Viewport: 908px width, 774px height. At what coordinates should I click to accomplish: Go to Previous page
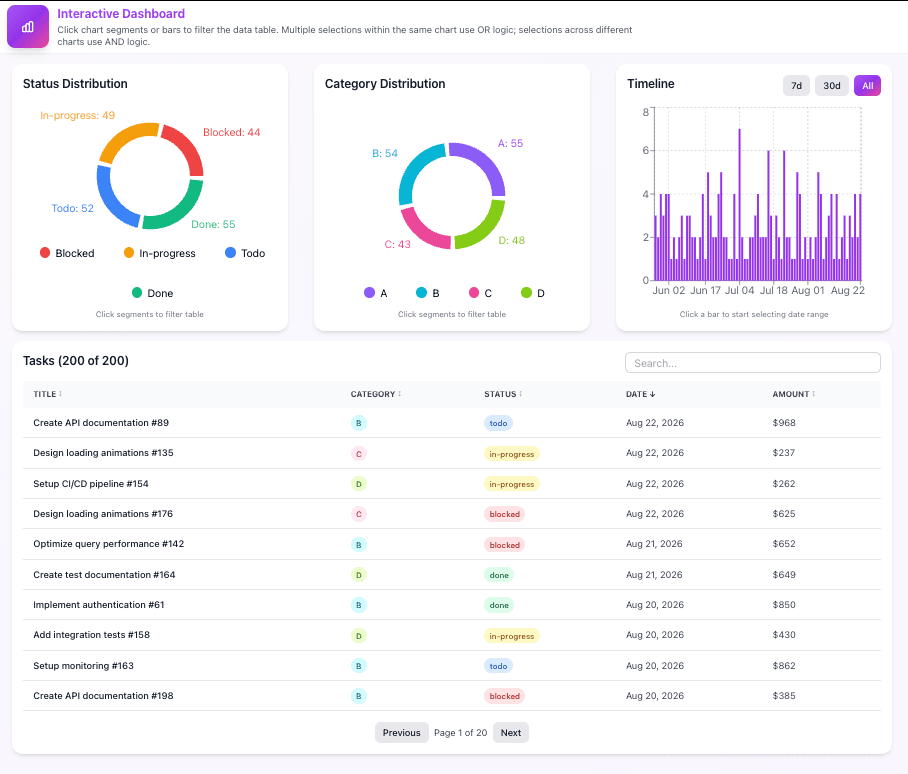tap(401, 732)
